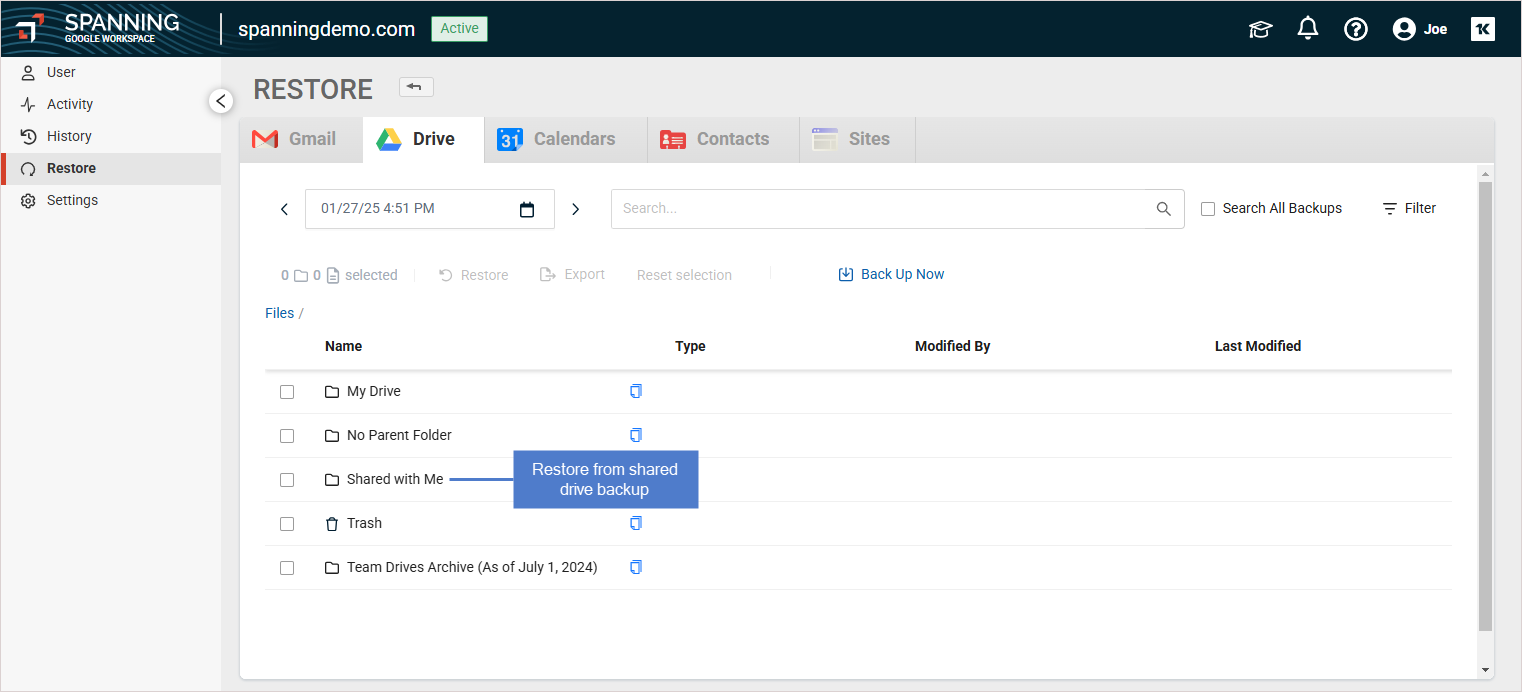
Task: Open Joe's user account menu
Action: tap(1420, 29)
